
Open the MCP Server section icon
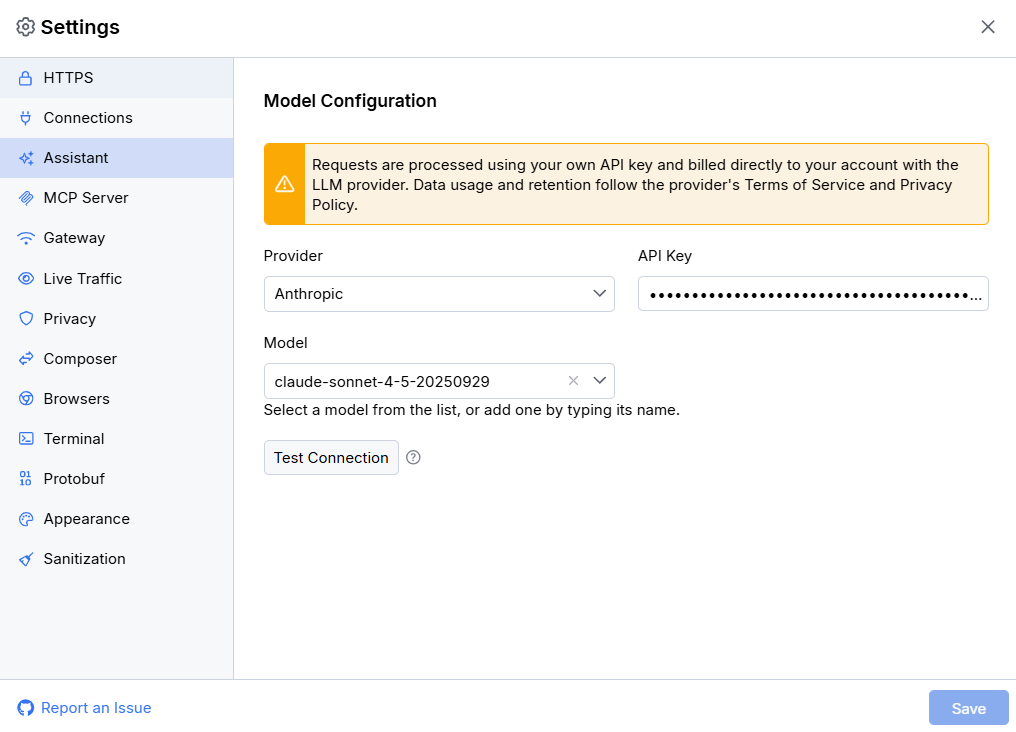click(x=25, y=197)
